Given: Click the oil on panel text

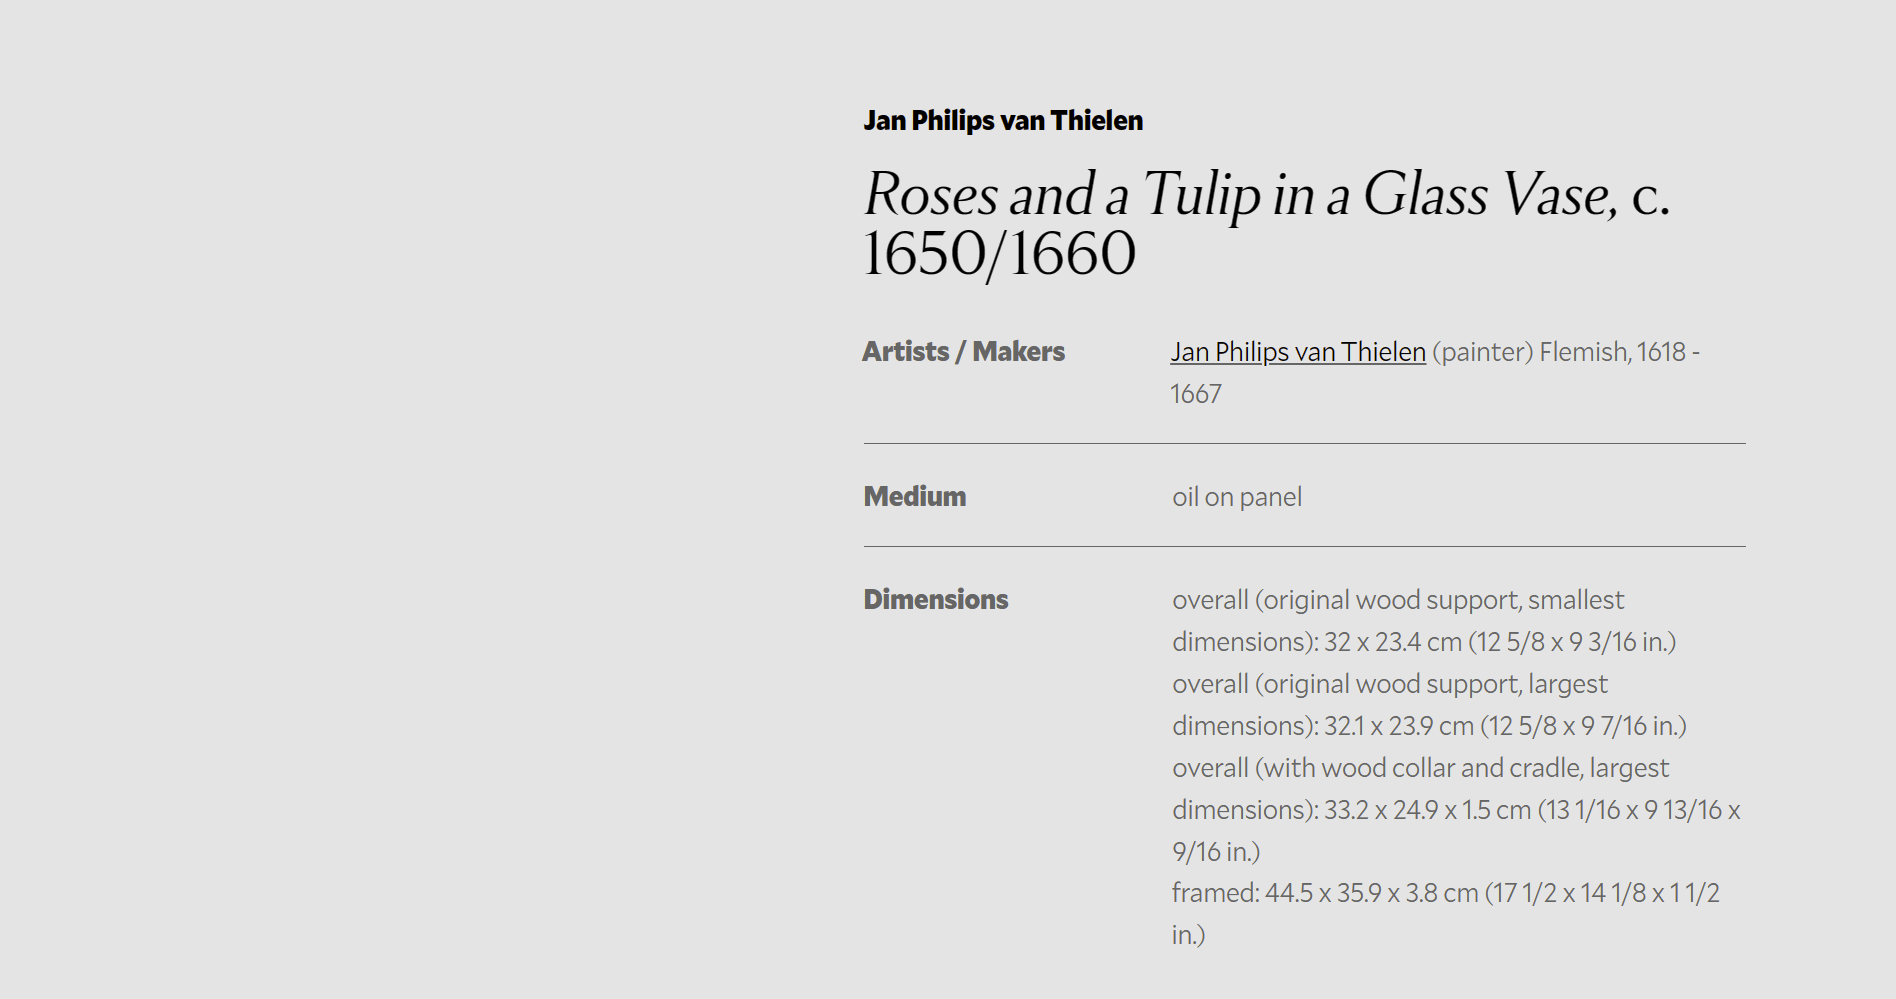Looking at the screenshot, I should point(1237,497).
